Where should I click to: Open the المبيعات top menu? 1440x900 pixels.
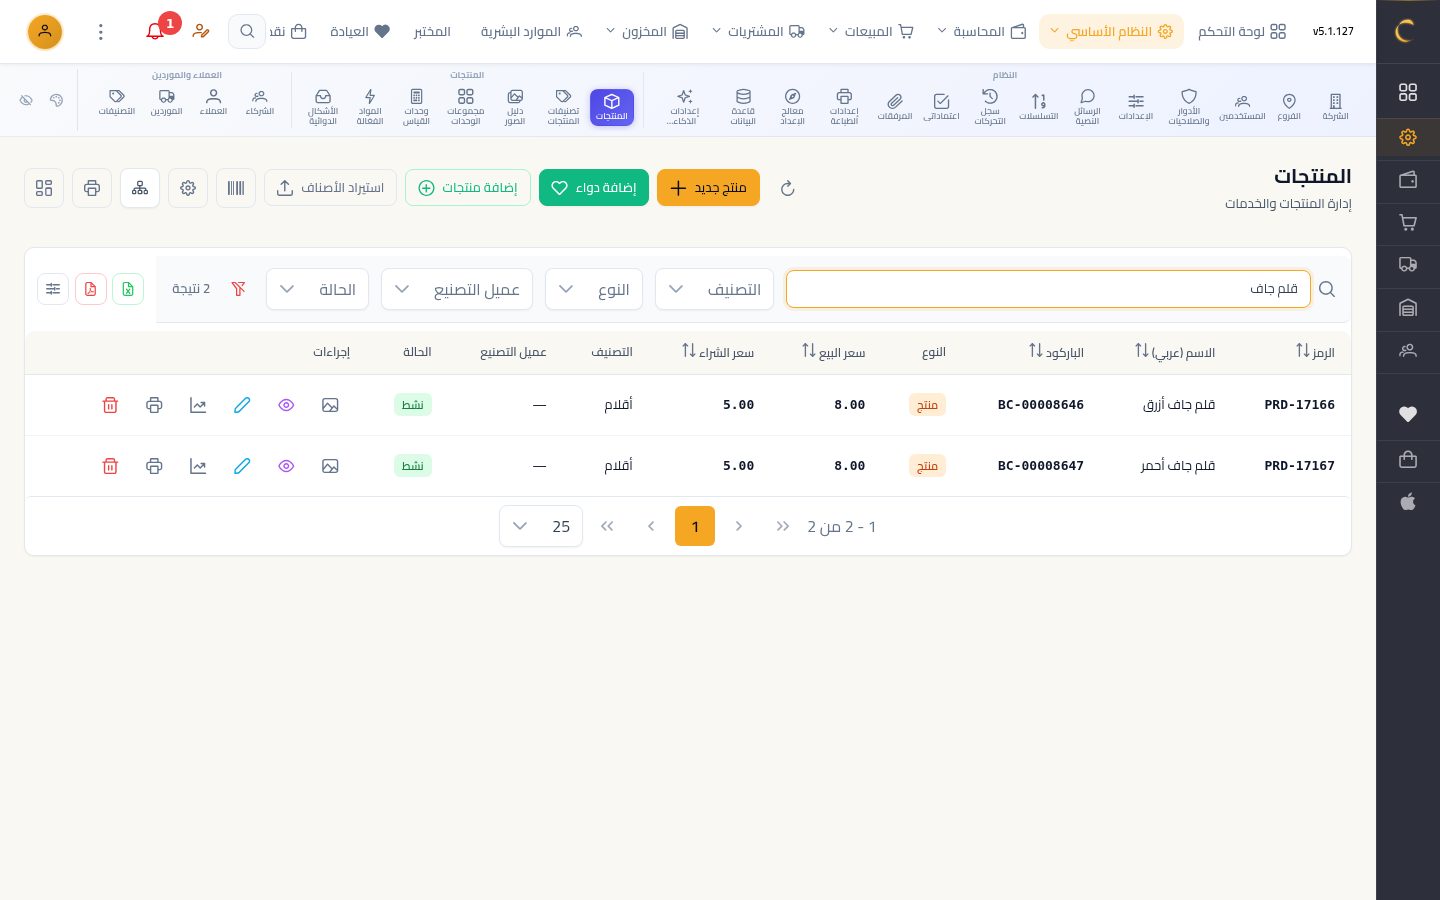pyautogui.click(x=871, y=32)
